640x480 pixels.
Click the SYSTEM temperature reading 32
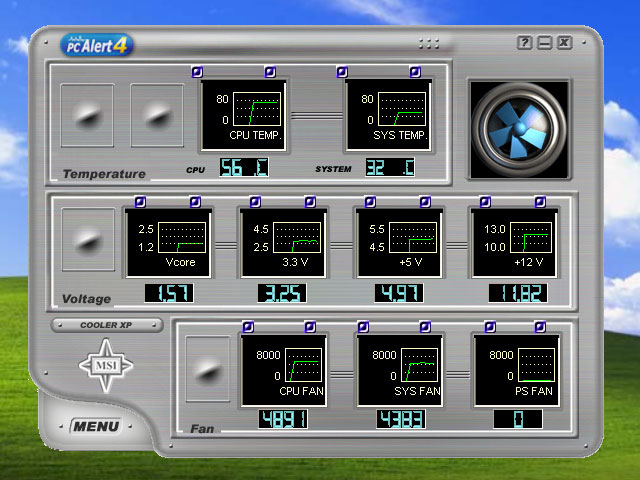[390, 167]
